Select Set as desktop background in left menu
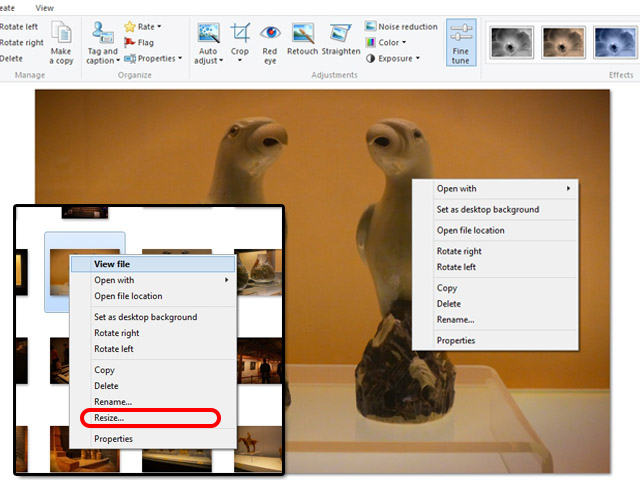Viewport: 640px width, 480px height. (145, 317)
